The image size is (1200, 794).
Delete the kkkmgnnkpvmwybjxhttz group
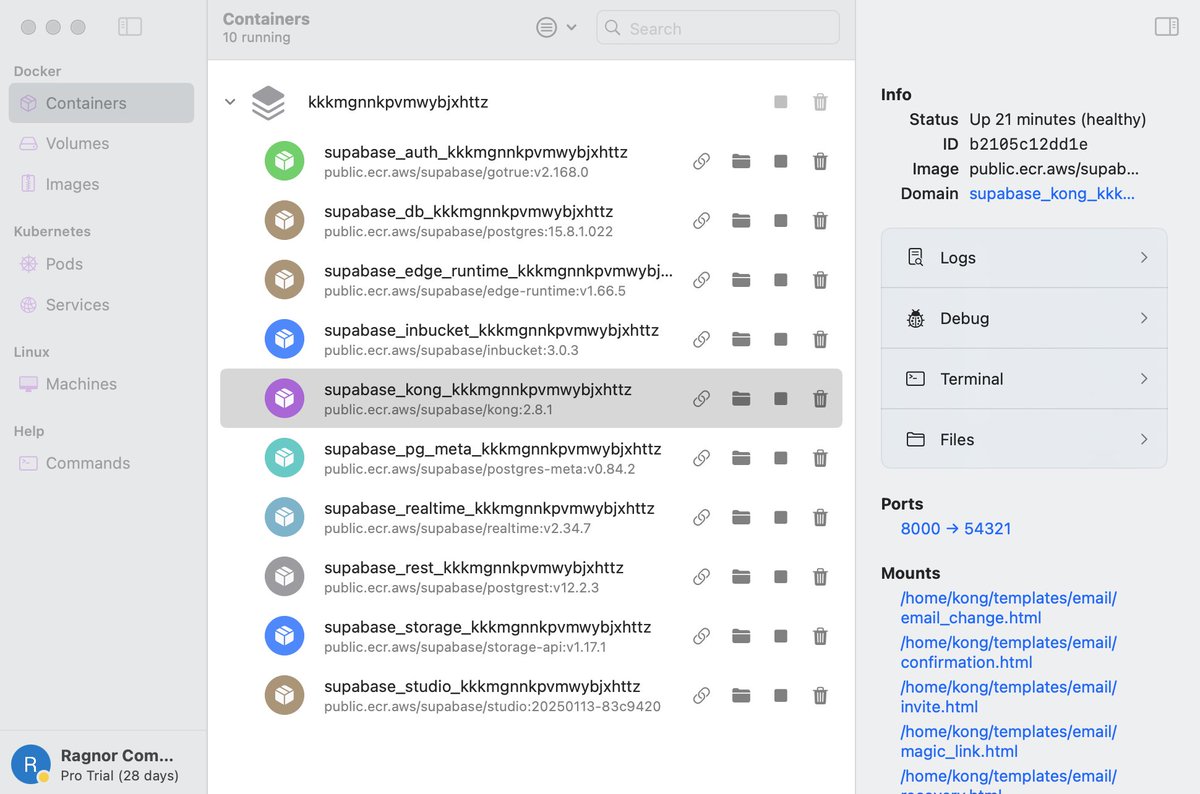pos(820,102)
